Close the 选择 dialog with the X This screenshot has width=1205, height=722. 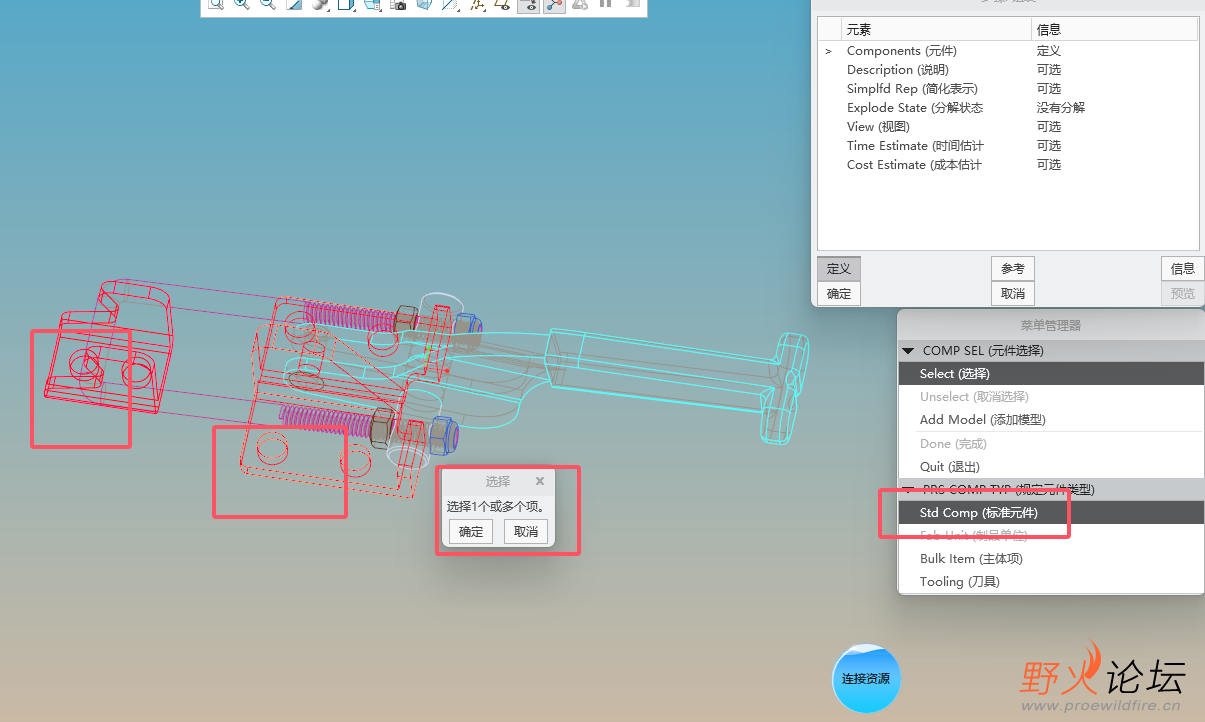coord(540,481)
